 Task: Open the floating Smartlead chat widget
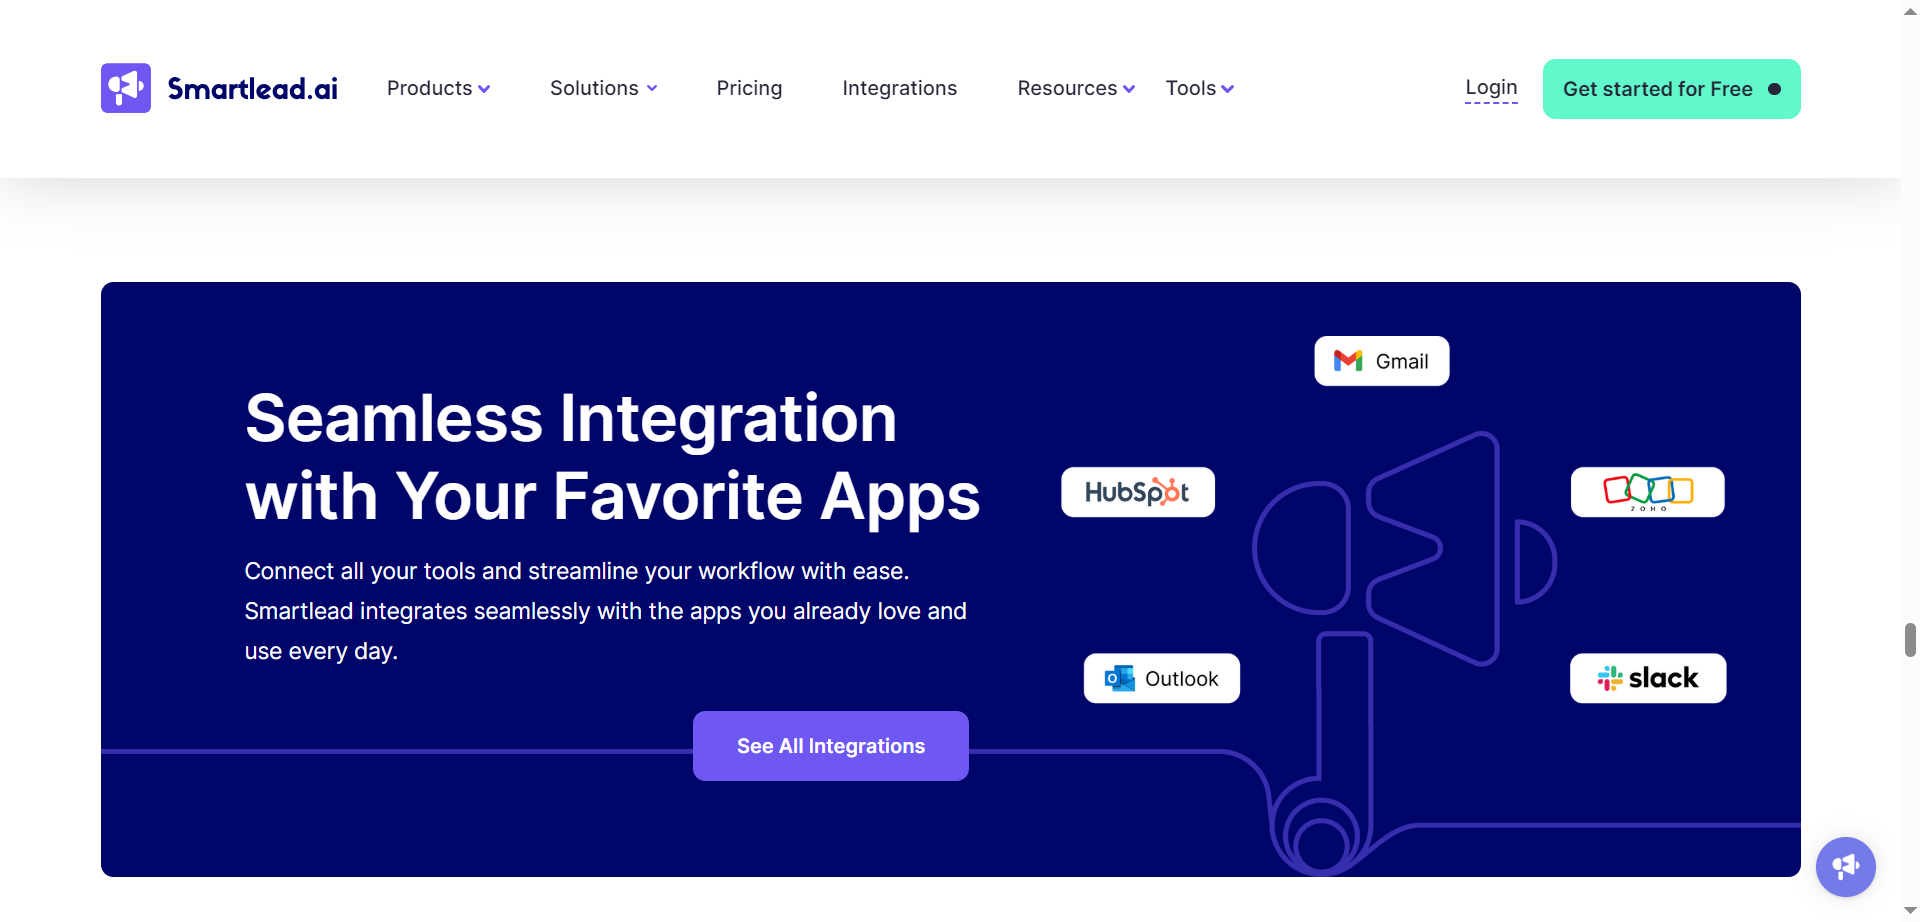[1845, 866]
